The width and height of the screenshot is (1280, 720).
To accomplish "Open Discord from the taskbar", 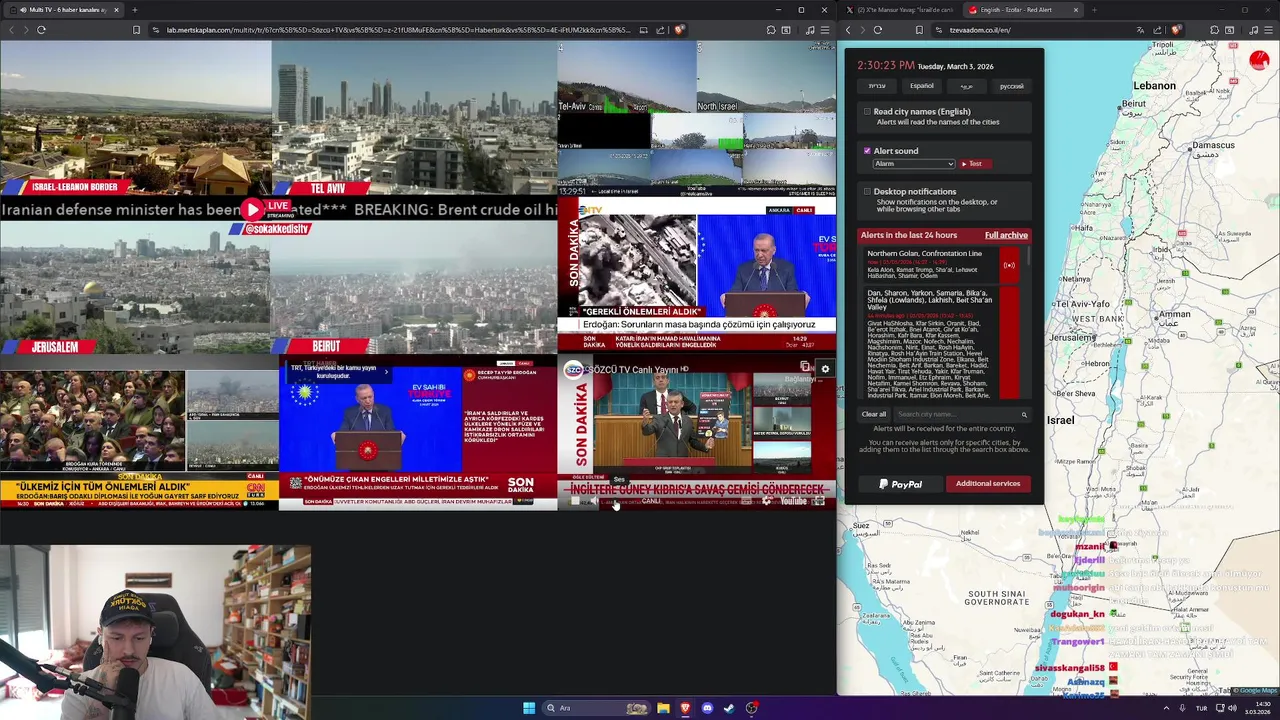I will coord(707,708).
